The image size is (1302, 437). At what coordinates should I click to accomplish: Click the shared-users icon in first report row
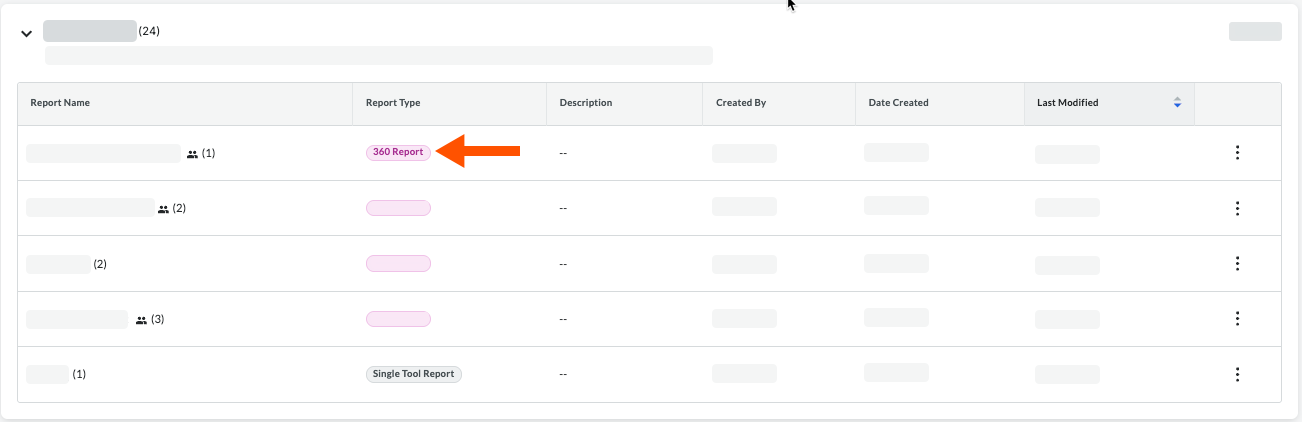click(x=192, y=154)
